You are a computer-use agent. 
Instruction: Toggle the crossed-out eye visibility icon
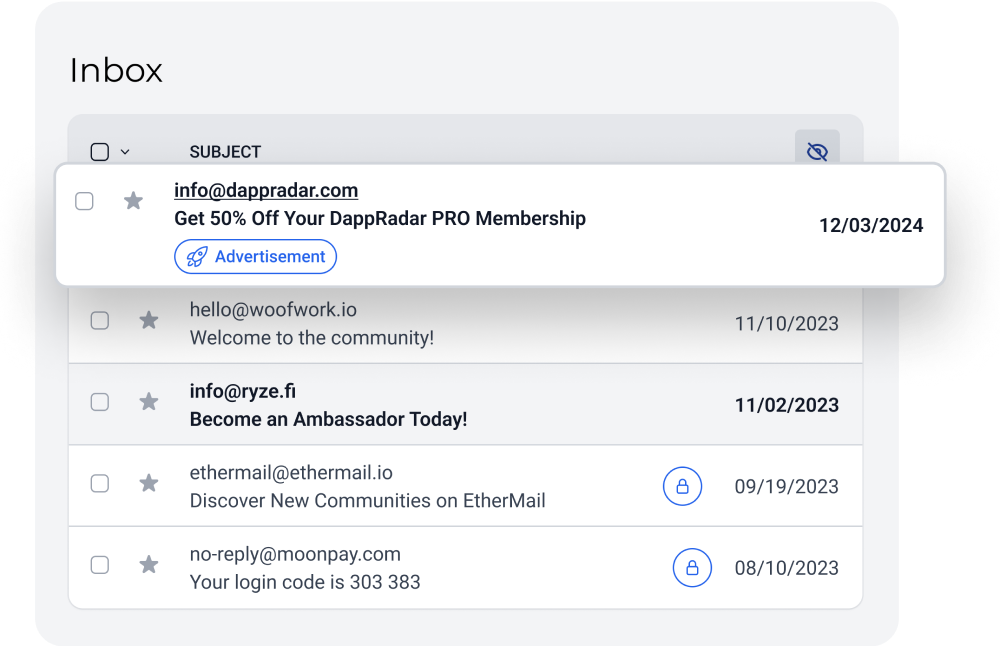[x=817, y=152]
